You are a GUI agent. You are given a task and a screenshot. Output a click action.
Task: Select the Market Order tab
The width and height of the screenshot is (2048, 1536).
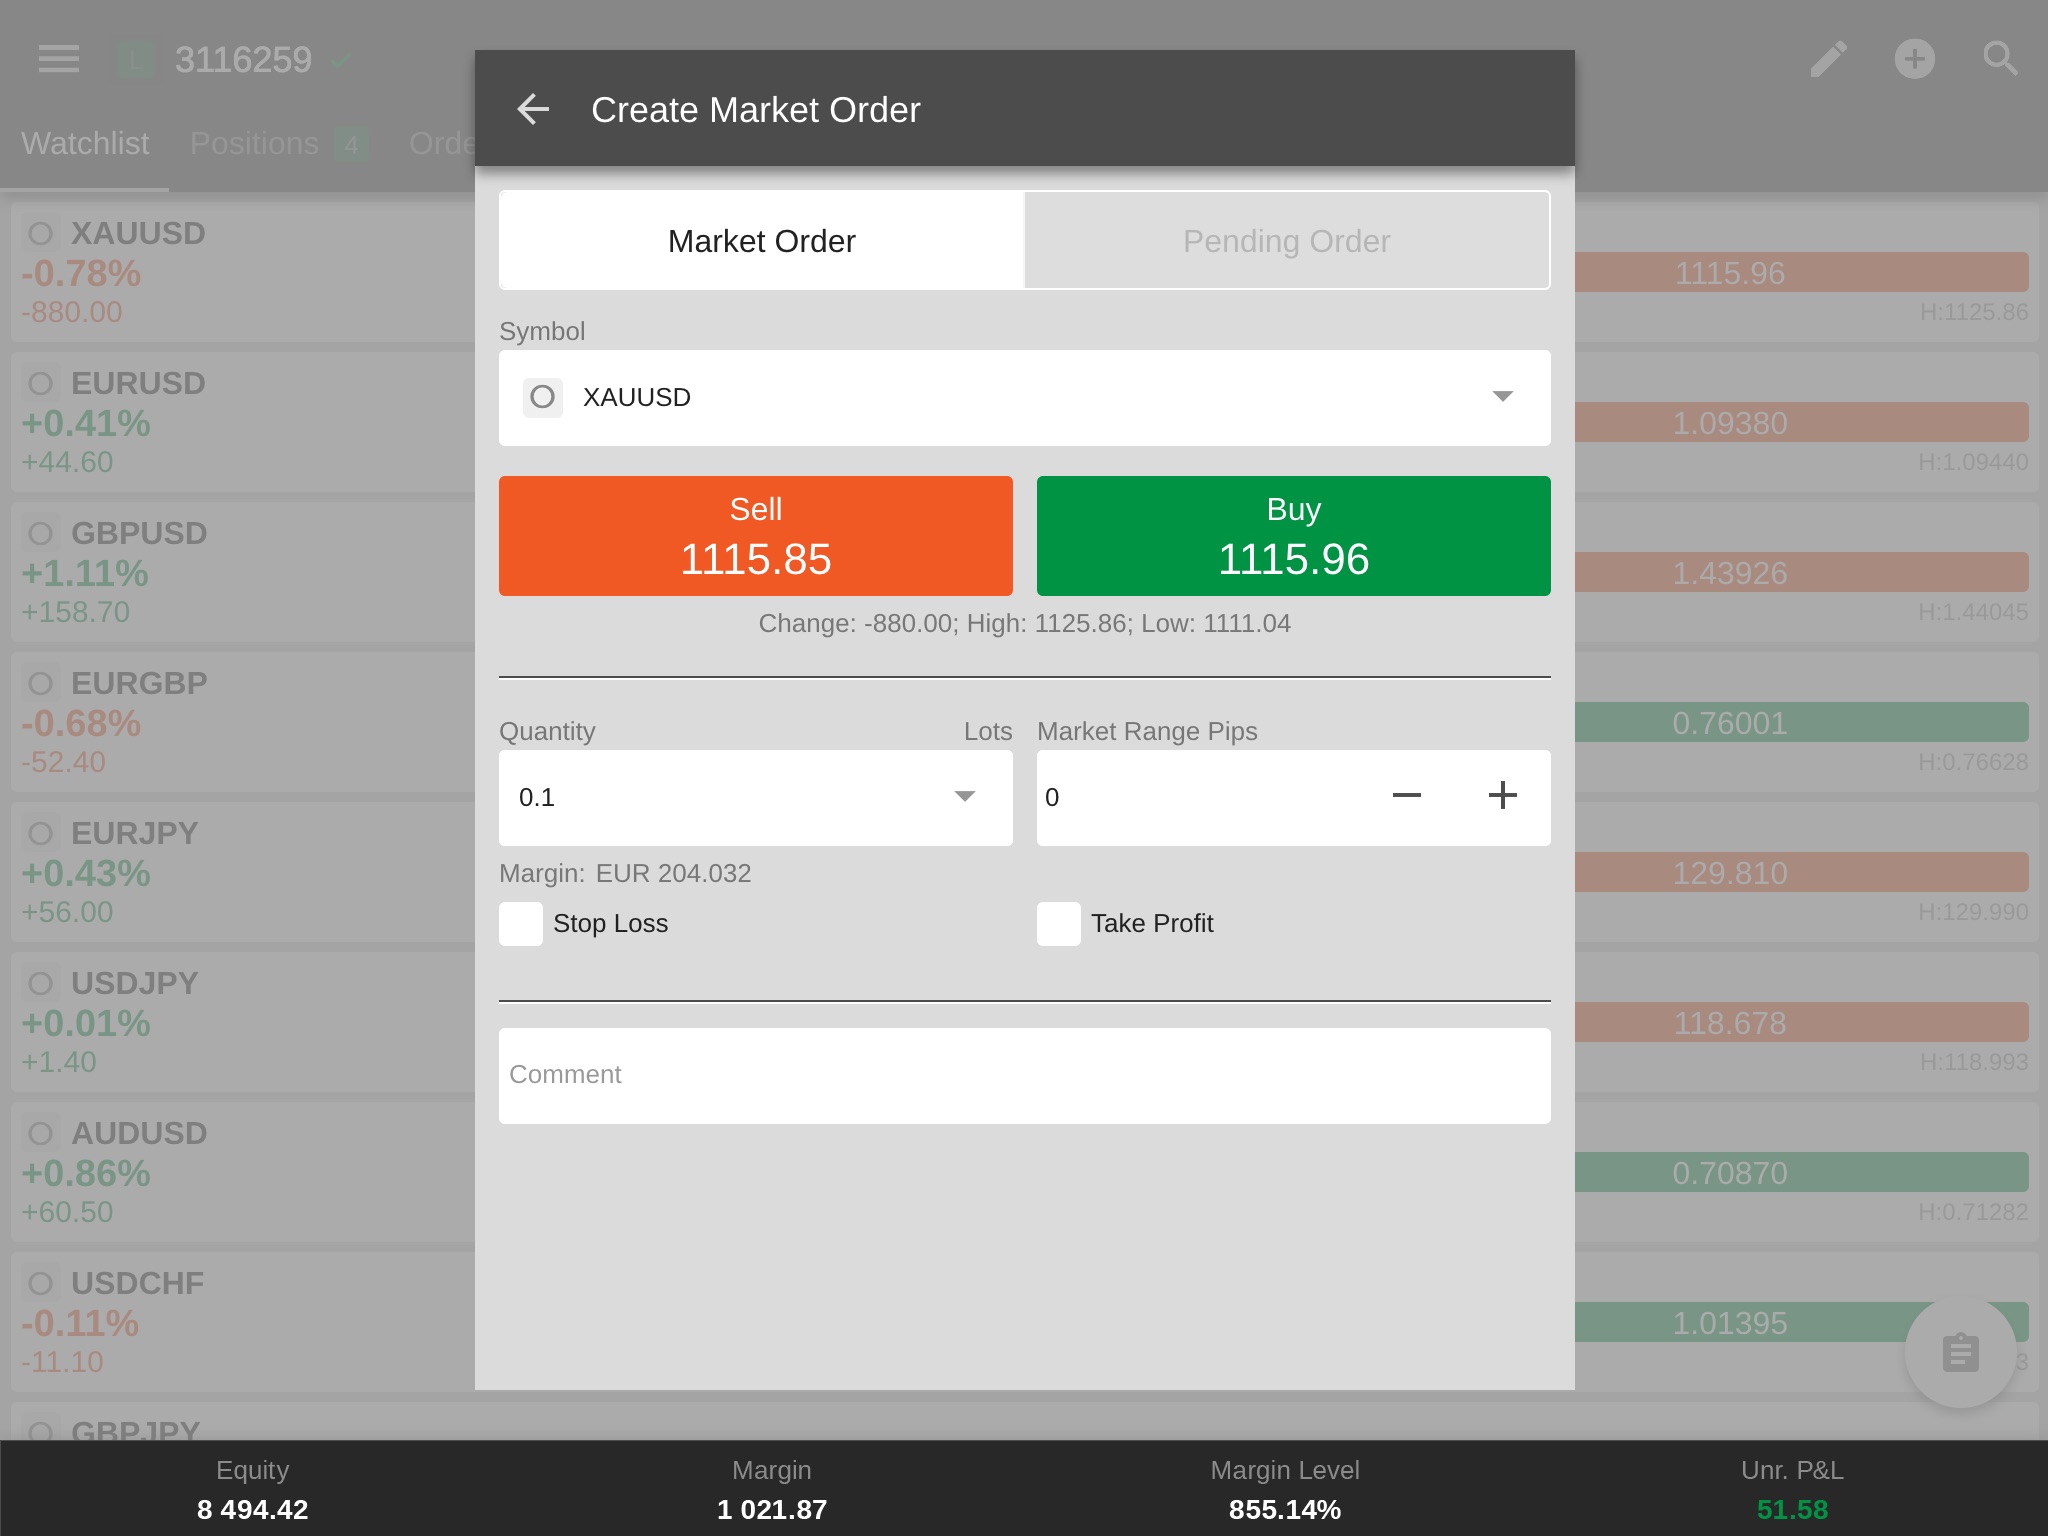click(761, 241)
